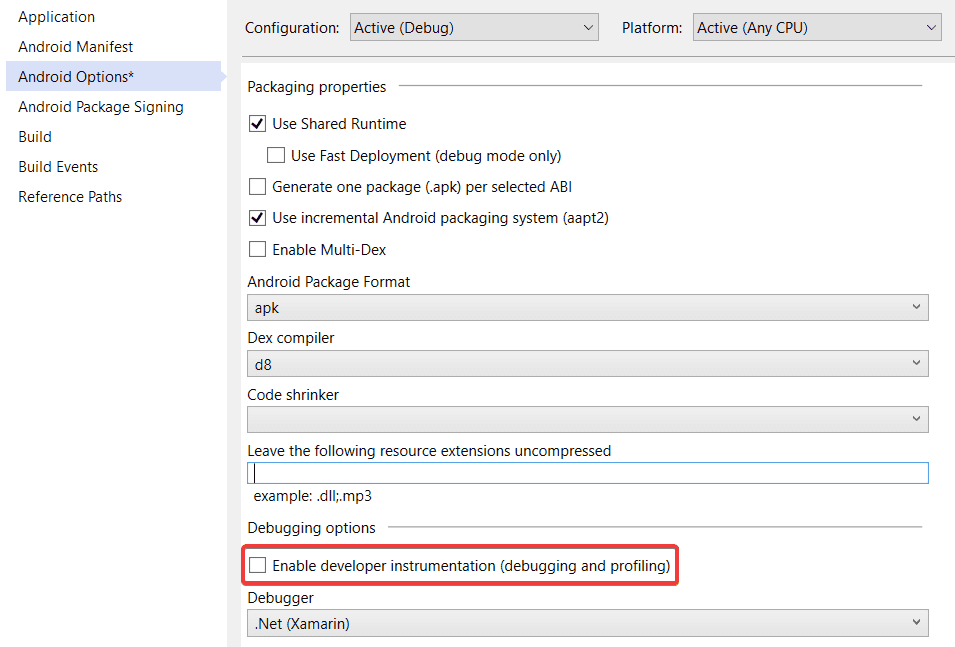The image size is (955, 647).
Task: Uncheck Use Shared Runtime
Action: click(x=257, y=124)
